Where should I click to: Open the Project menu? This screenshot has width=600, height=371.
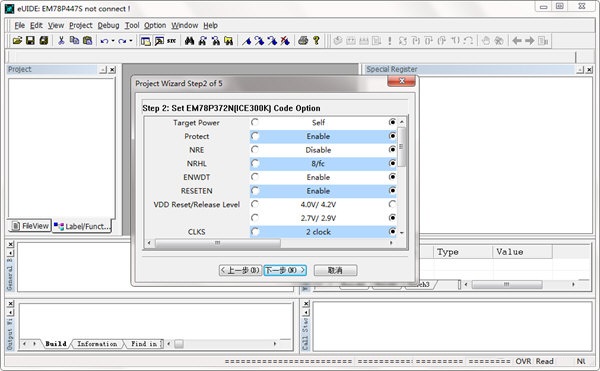[81, 25]
